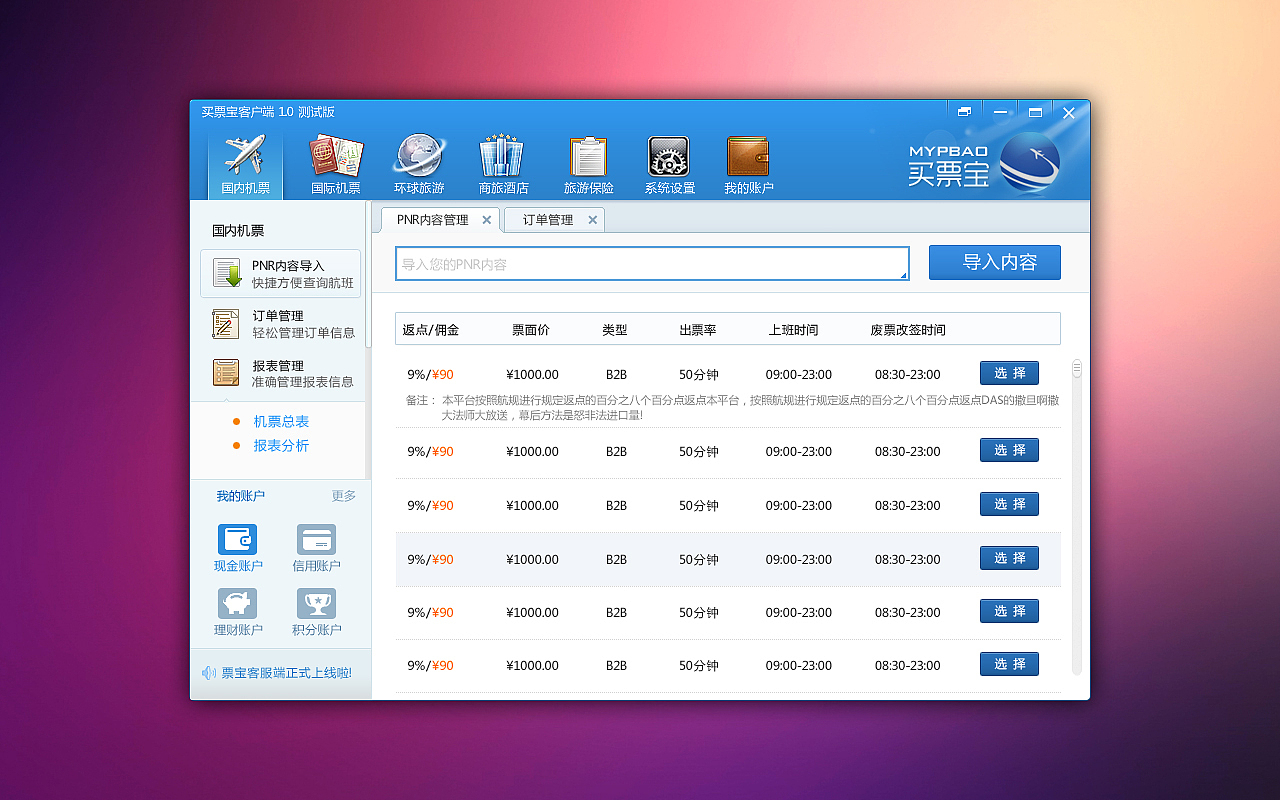Click the 废票改签时间 column header
The width and height of the screenshot is (1280, 800).
click(x=908, y=330)
